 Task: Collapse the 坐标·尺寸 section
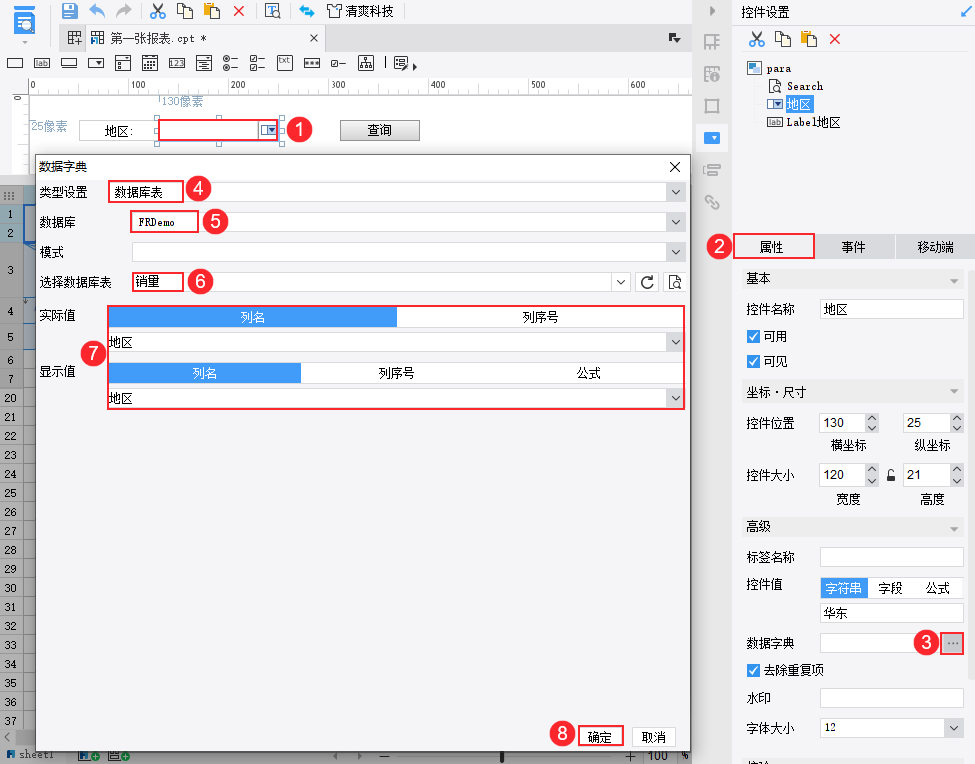pyautogui.click(x=954, y=392)
